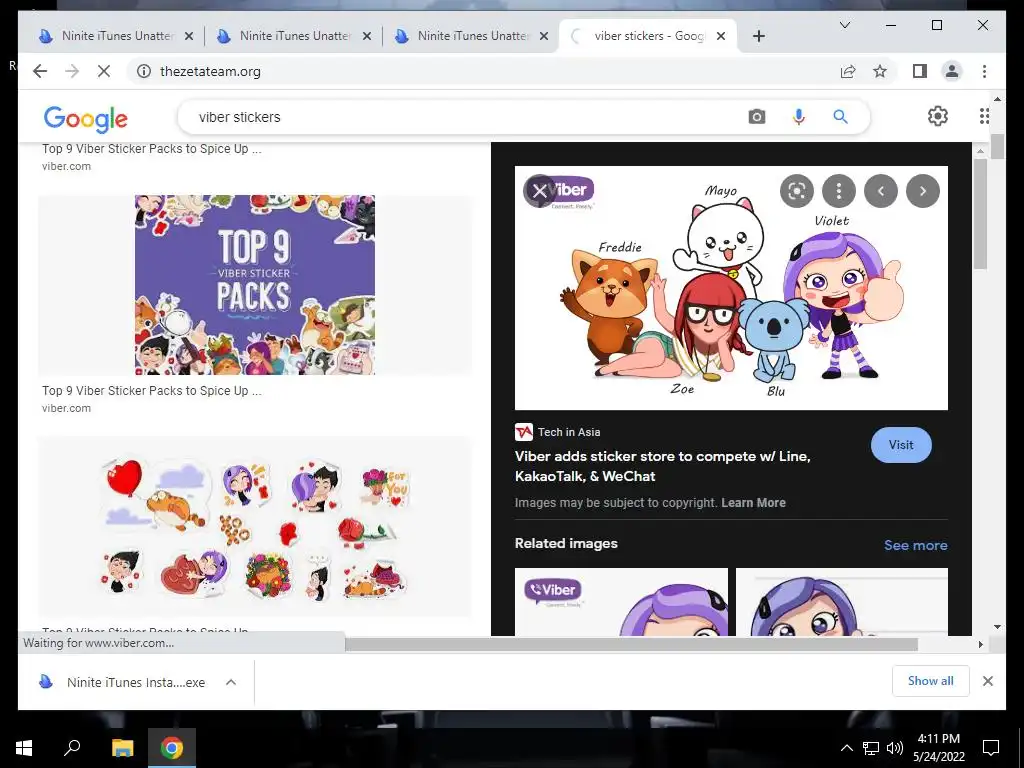This screenshot has width=1024, height=768.
Task: Dismiss the downloads bar
Action: click(988, 681)
